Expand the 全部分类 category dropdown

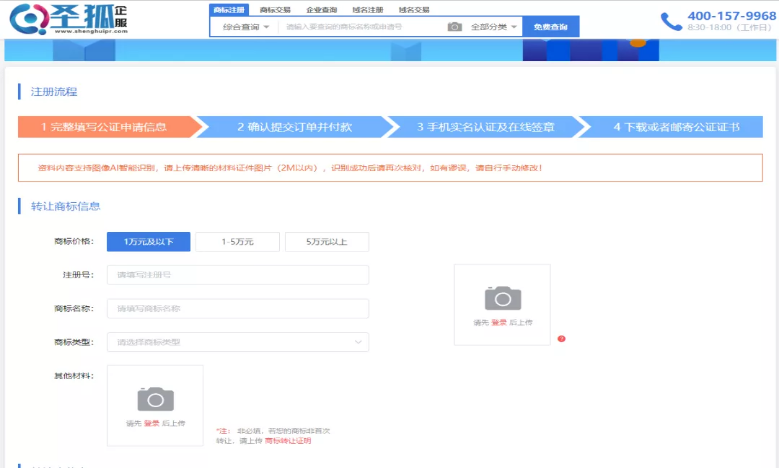tap(494, 27)
